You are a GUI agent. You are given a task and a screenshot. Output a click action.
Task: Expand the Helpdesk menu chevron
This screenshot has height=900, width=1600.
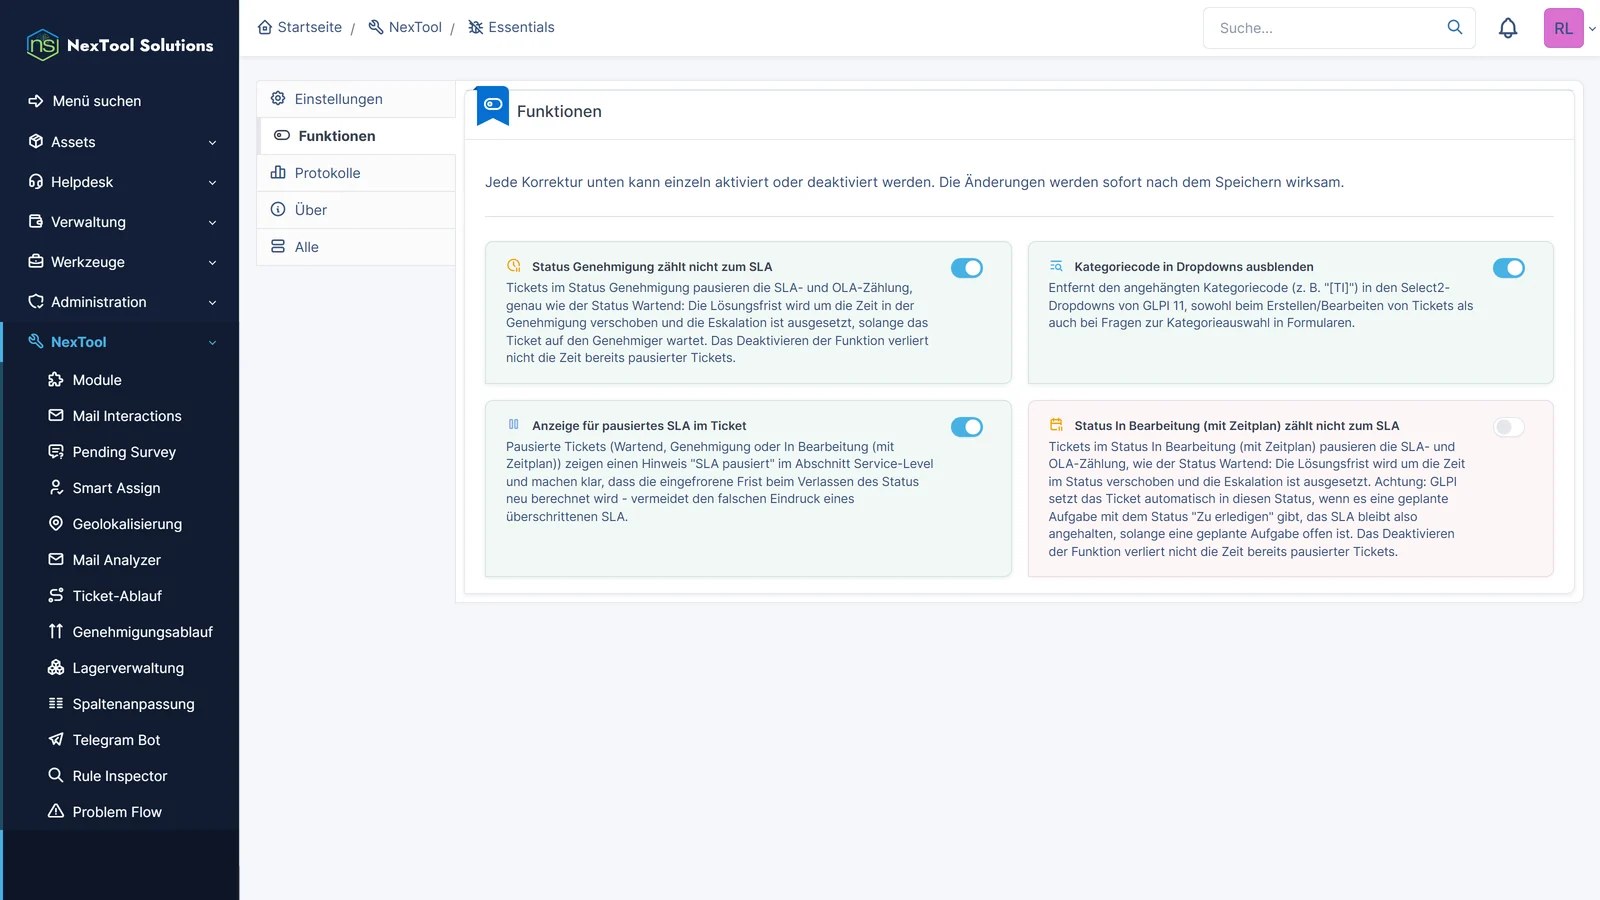212,183
